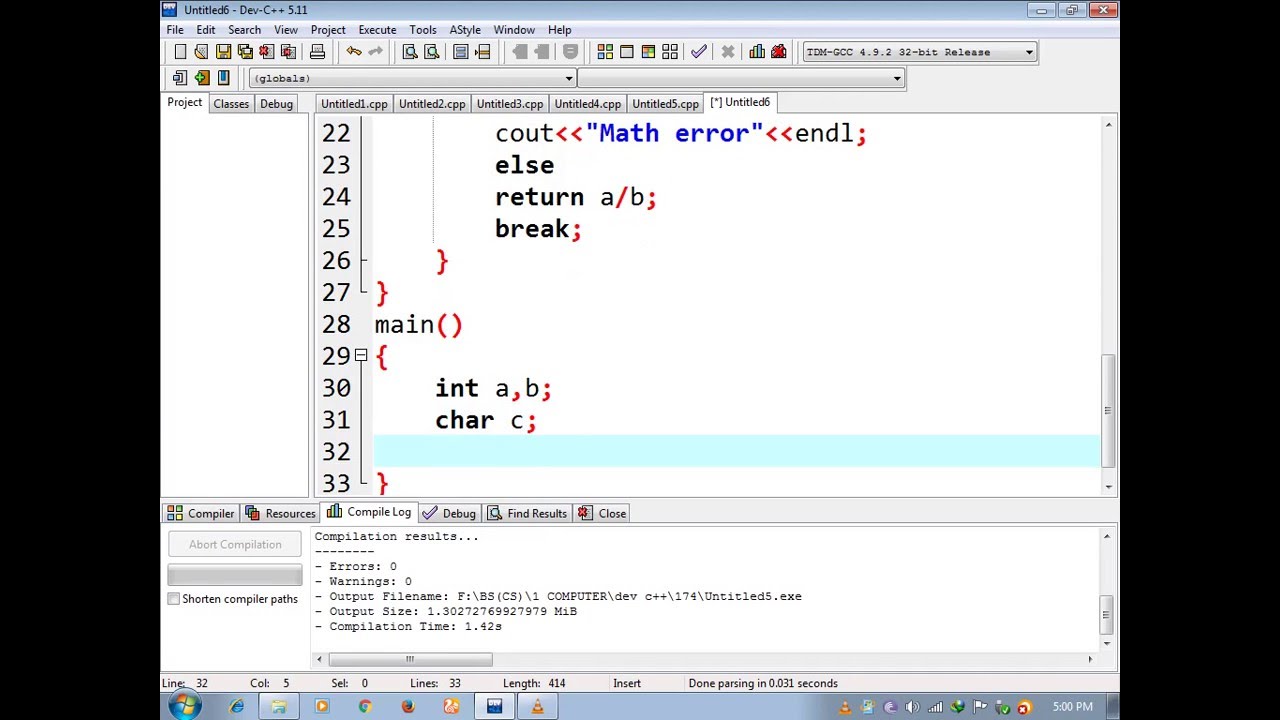This screenshot has height=720, width=1280.
Task: Click the Syntax Check checkmark icon
Action: pos(699,52)
